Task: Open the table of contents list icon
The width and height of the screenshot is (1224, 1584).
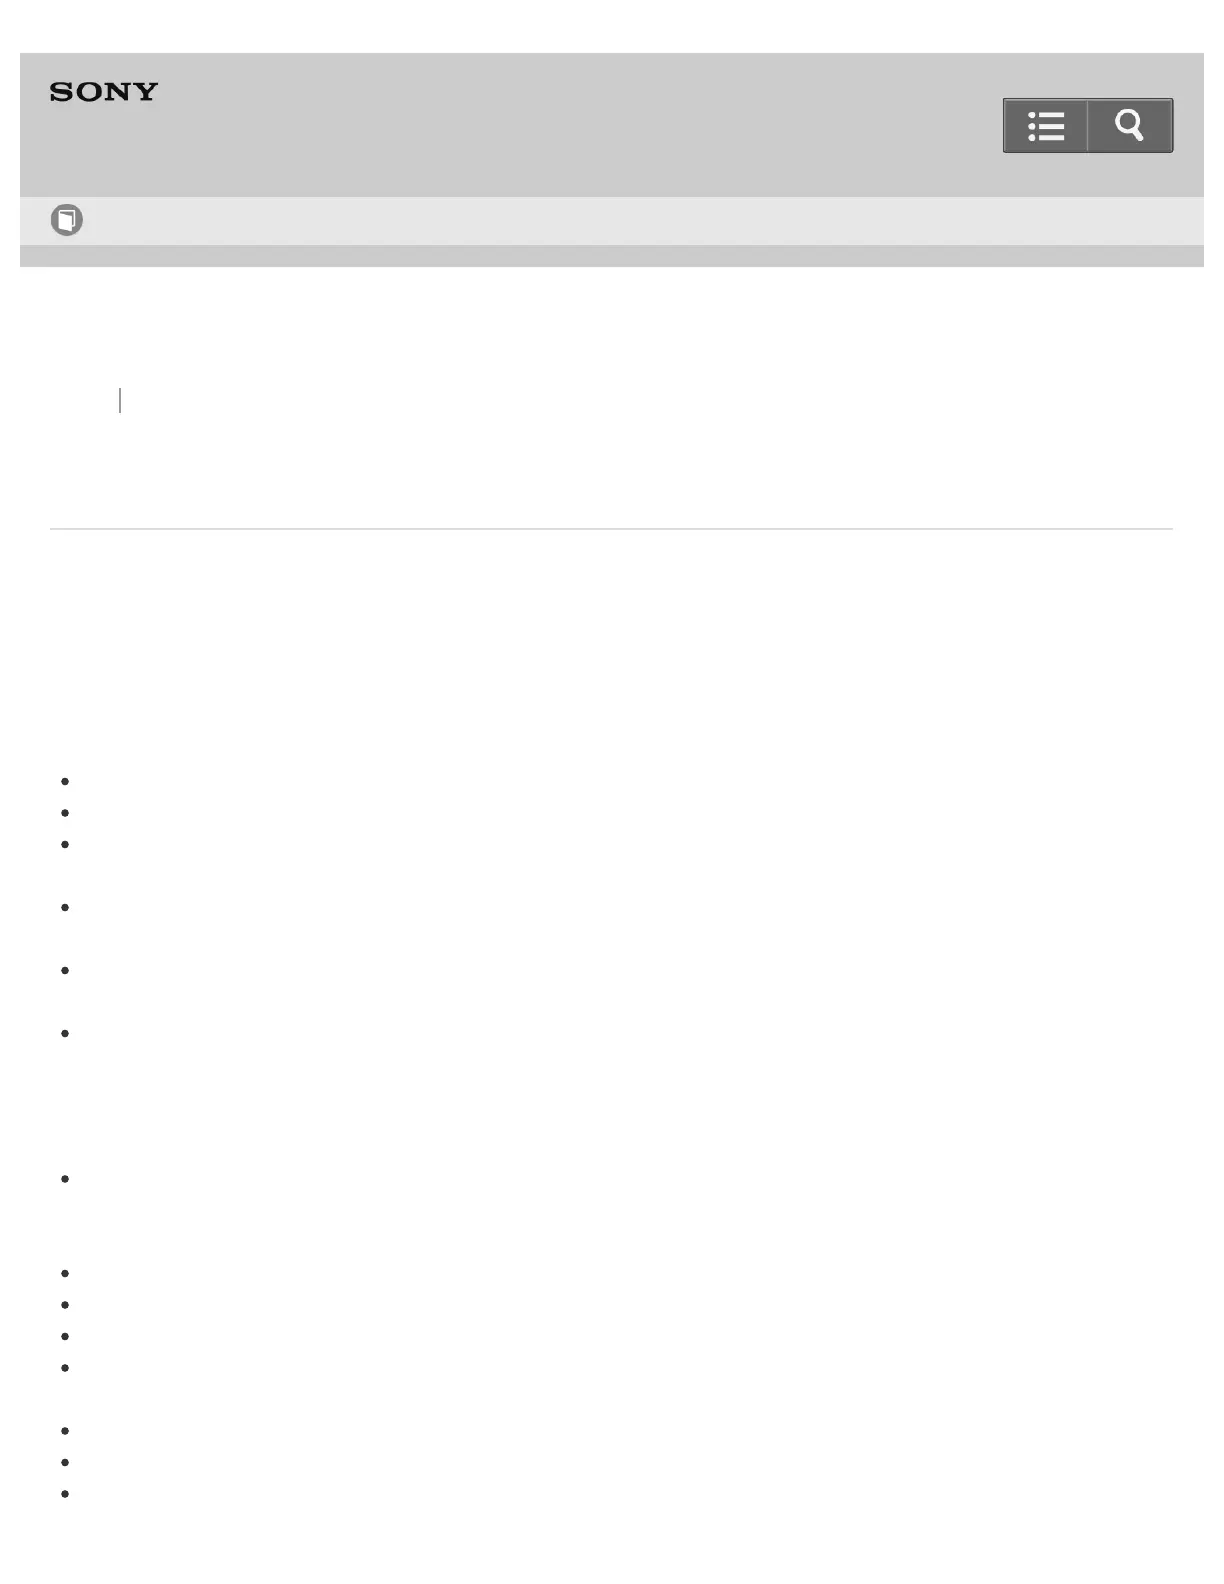Action: (1045, 126)
